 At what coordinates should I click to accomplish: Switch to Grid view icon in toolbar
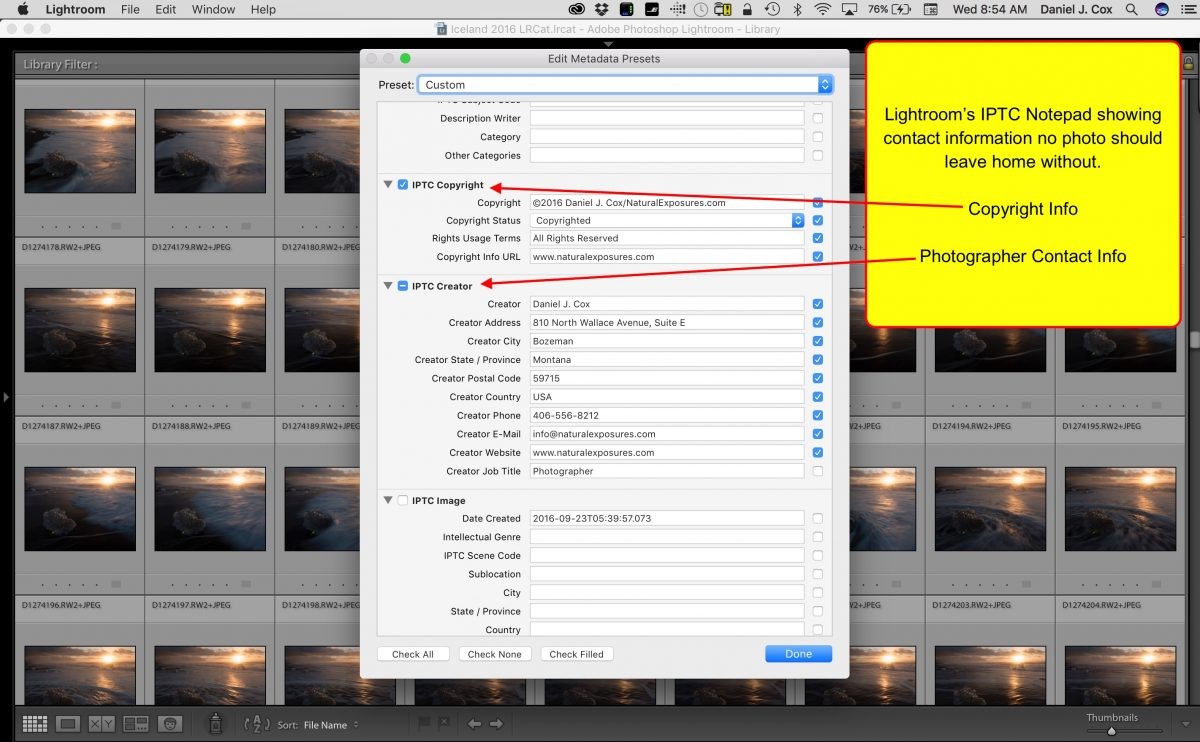(x=34, y=723)
